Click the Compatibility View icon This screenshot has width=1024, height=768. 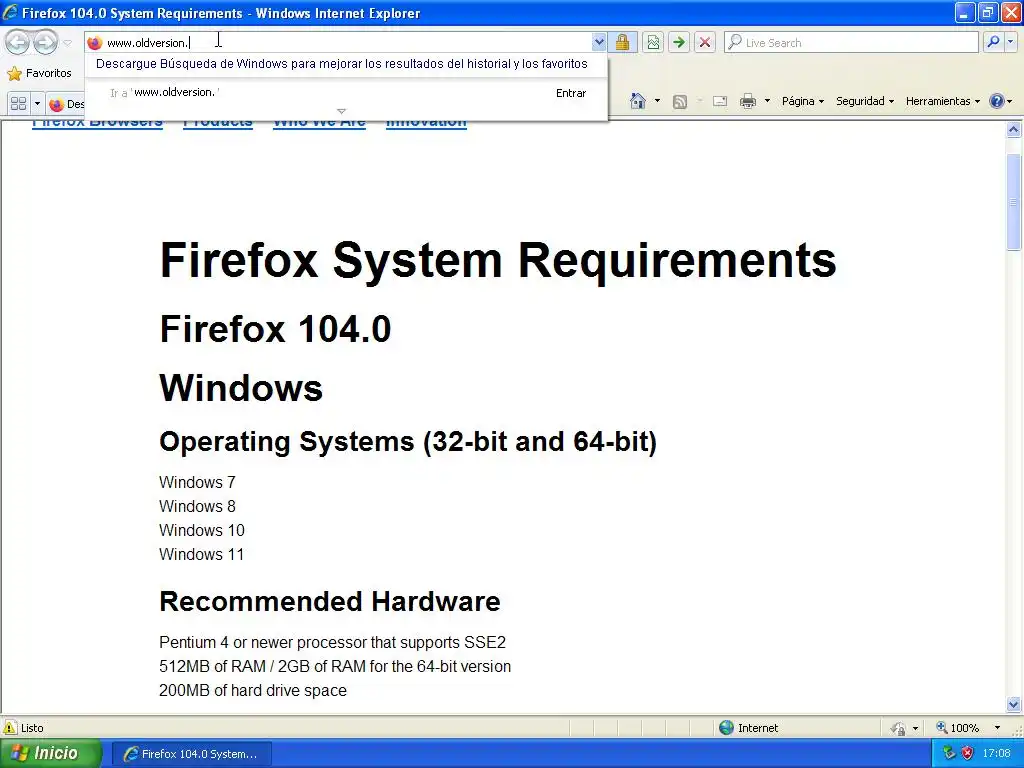click(653, 42)
